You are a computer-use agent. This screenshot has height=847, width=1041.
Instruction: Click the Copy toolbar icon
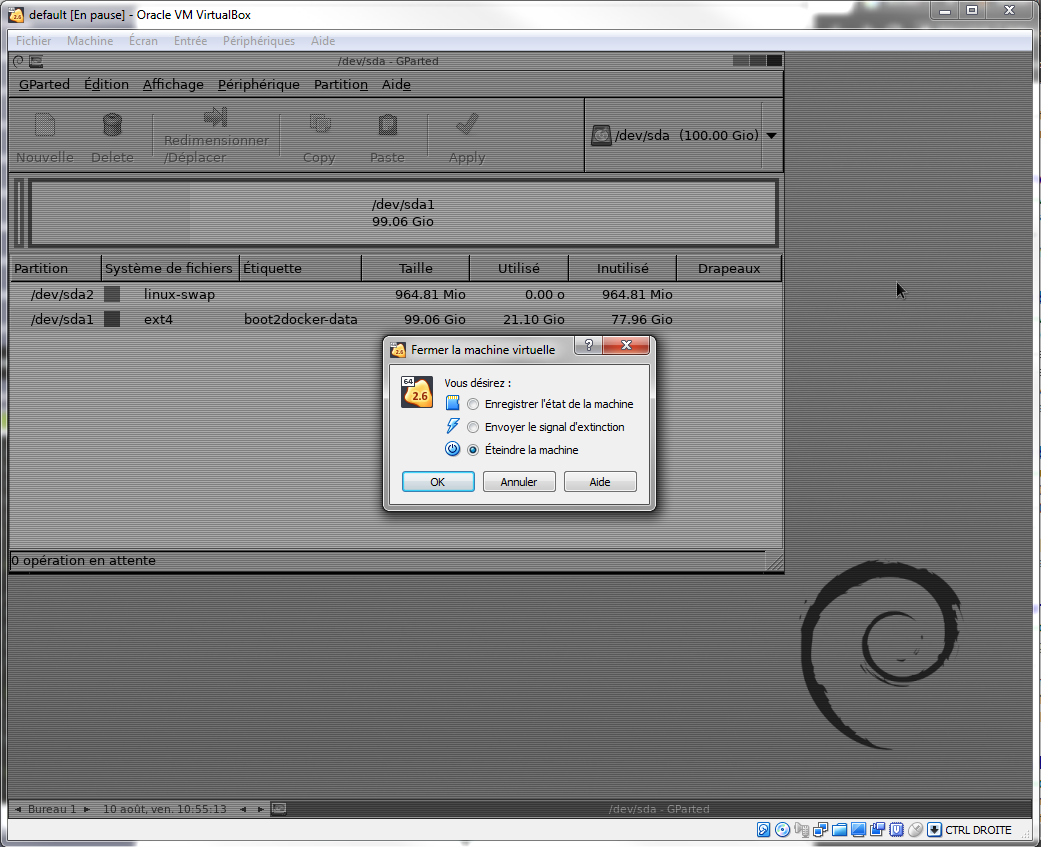pos(320,123)
